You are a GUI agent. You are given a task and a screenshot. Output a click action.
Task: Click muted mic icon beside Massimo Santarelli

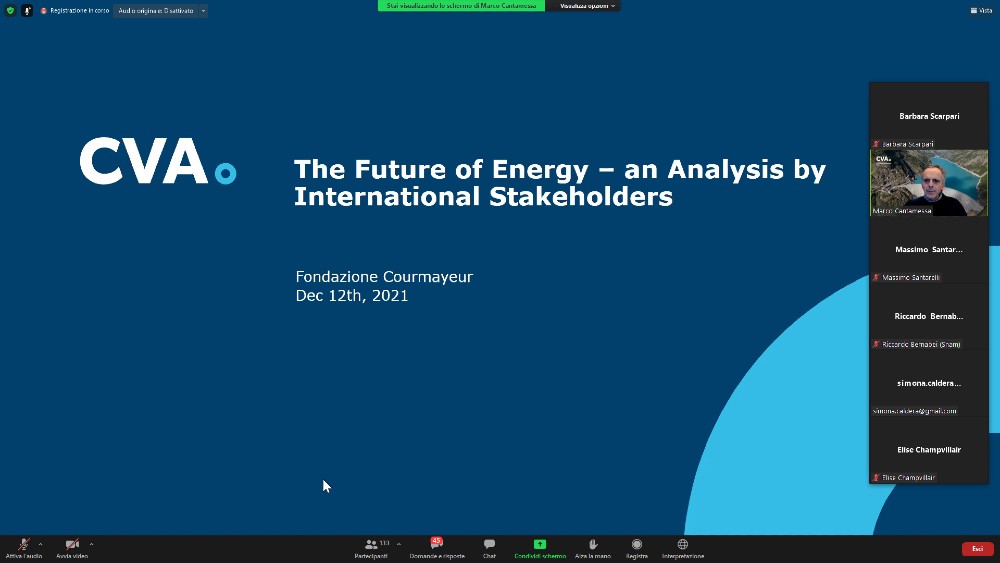(876, 277)
